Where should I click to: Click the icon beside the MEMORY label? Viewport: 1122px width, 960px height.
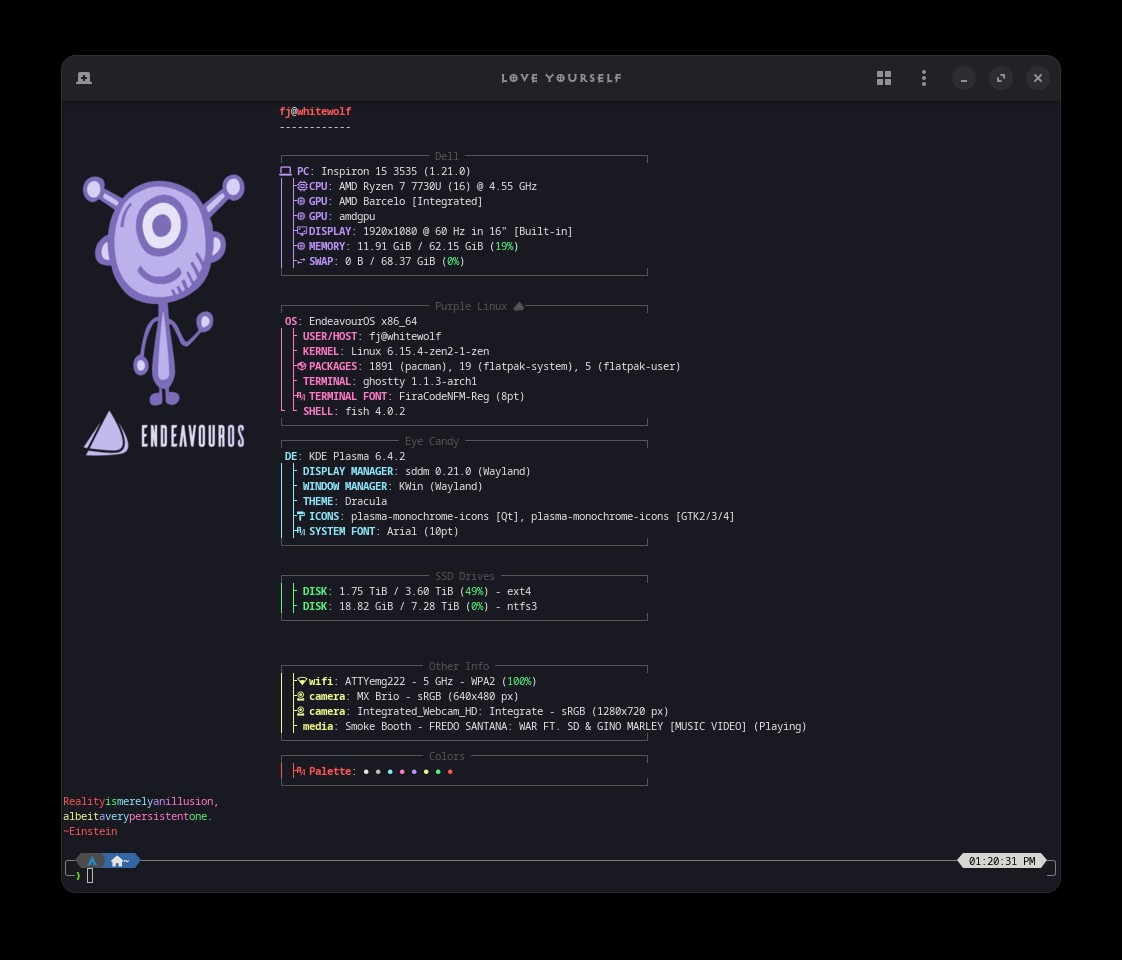pyautogui.click(x=301, y=247)
